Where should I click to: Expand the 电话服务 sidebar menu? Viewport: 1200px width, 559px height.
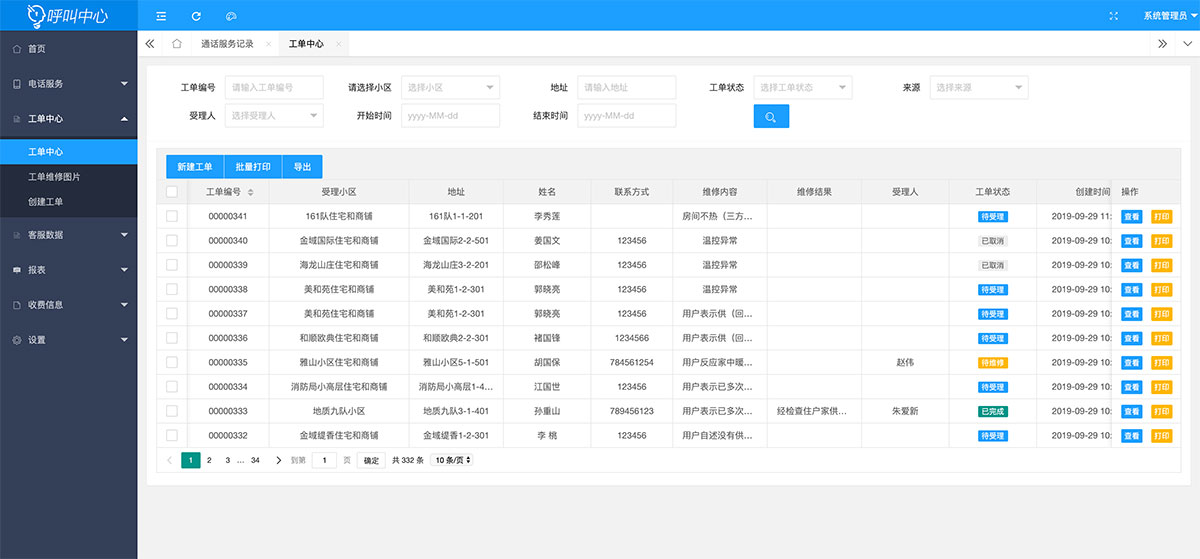tap(68, 84)
